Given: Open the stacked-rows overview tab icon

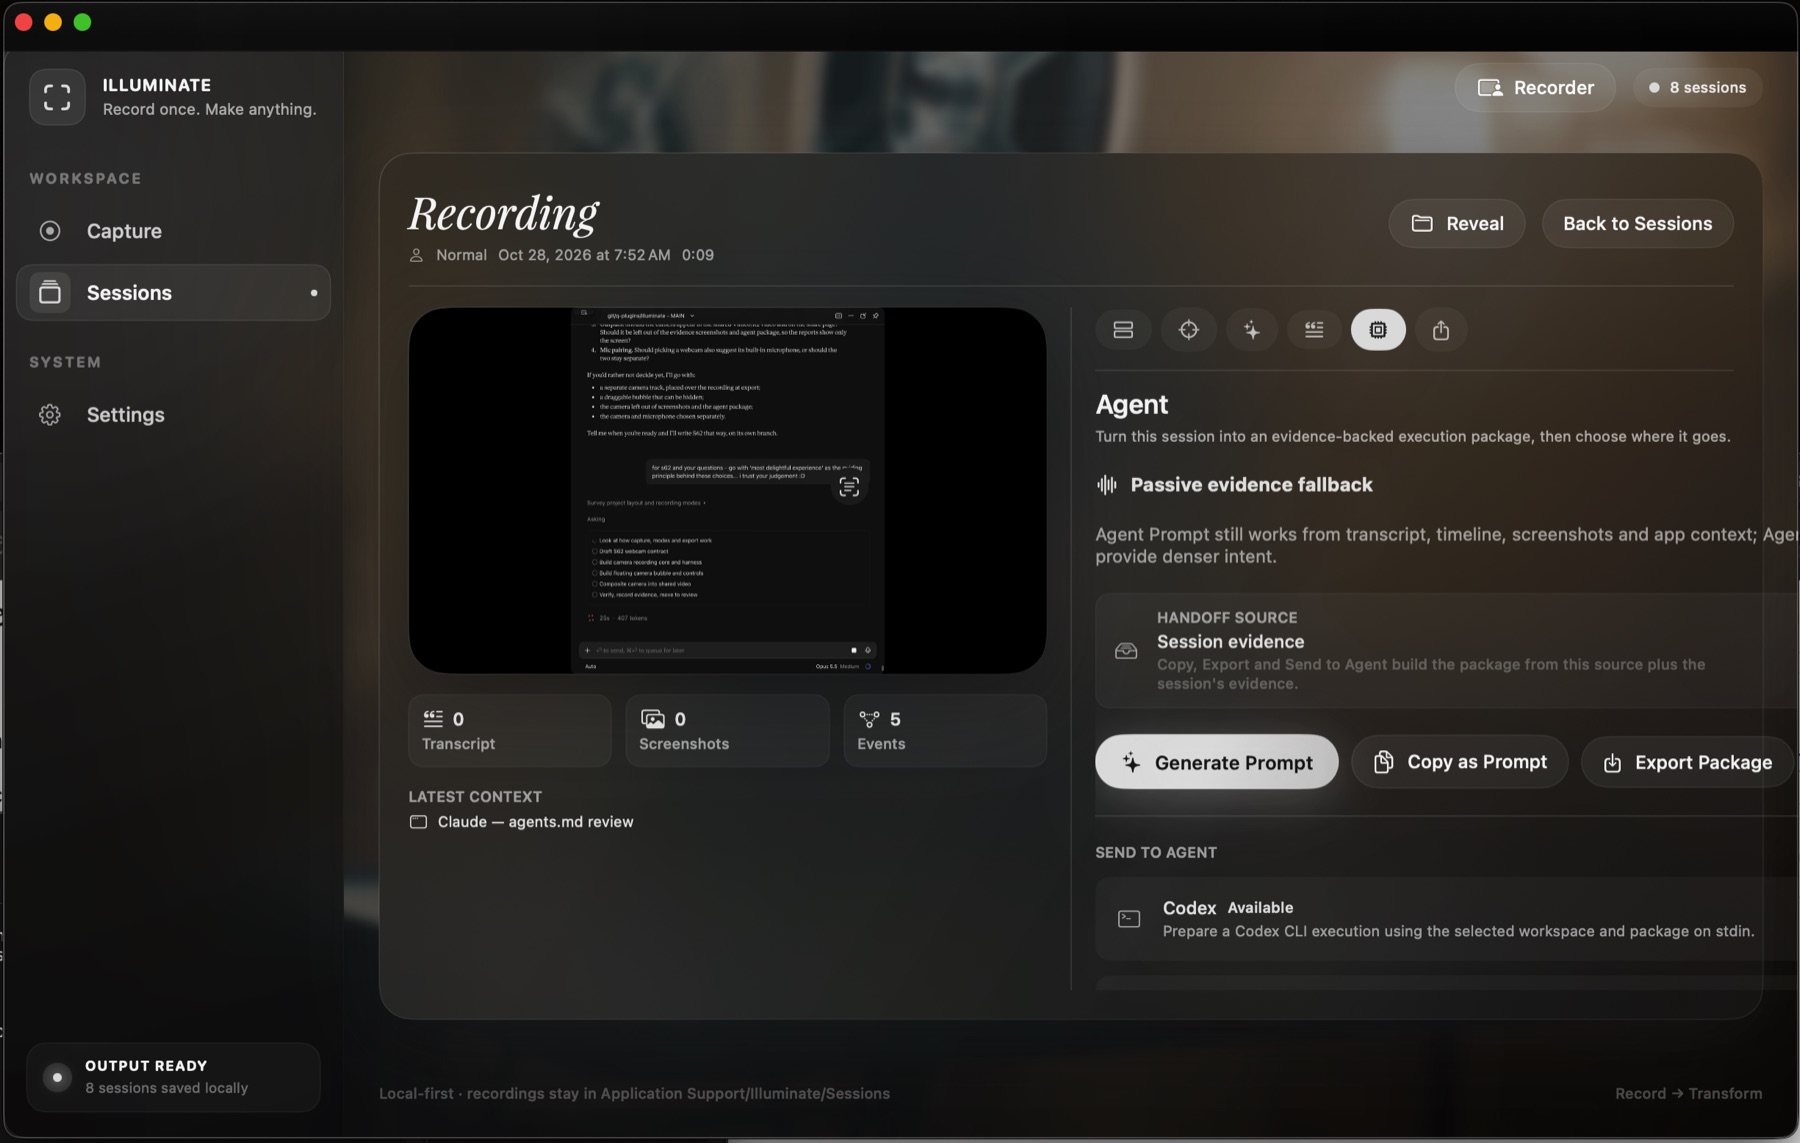Looking at the screenshot, I should pyautogui.click(x=1123, y=330).
